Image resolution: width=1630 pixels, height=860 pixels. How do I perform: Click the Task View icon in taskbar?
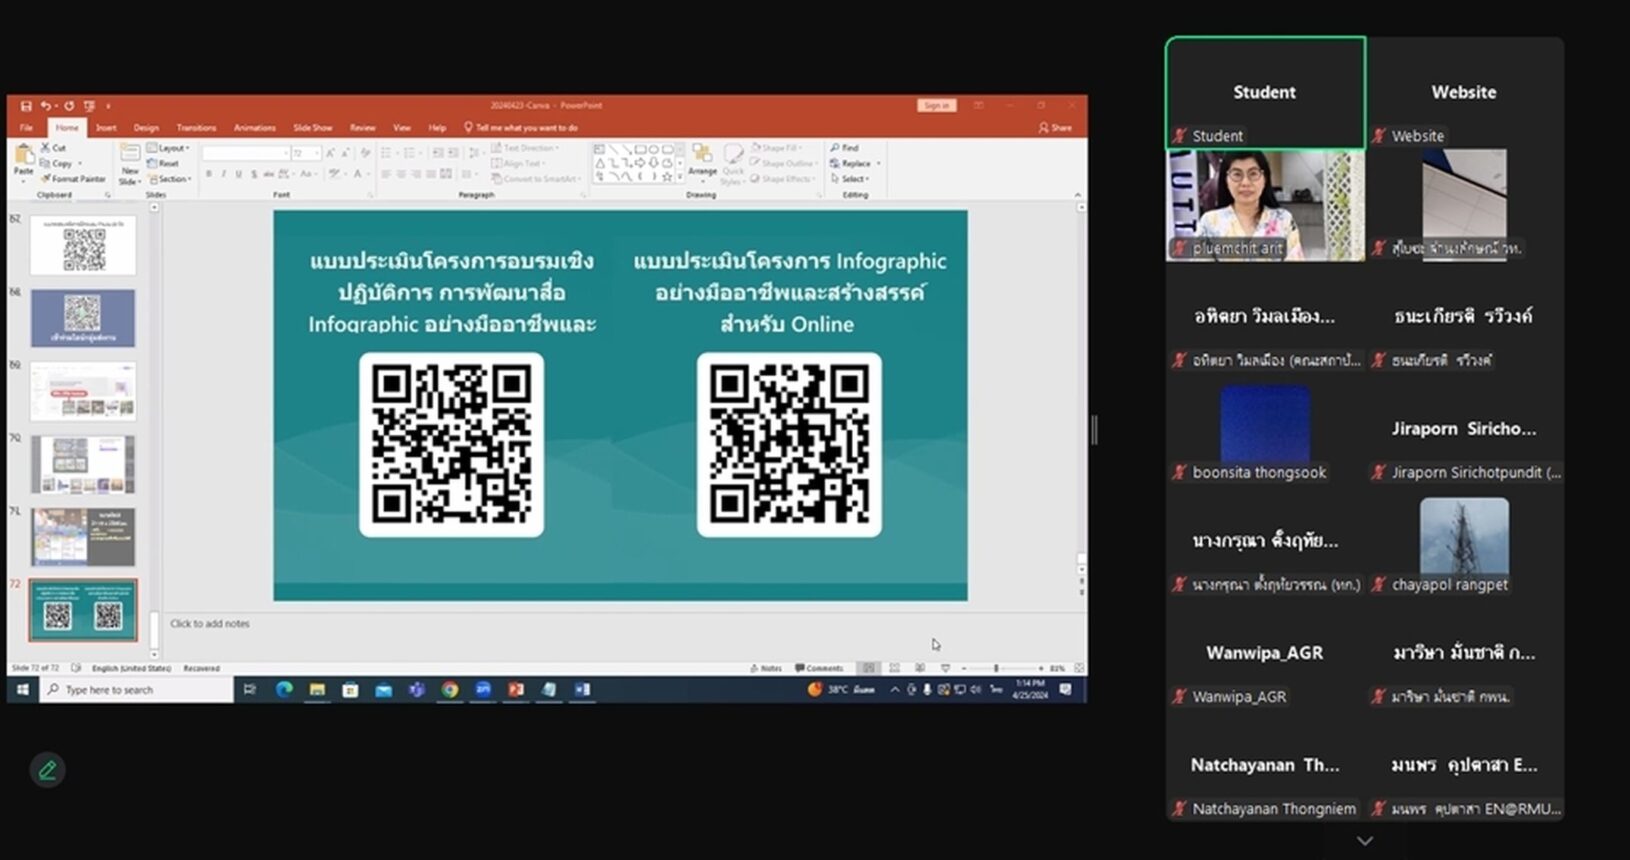point(250,689)
